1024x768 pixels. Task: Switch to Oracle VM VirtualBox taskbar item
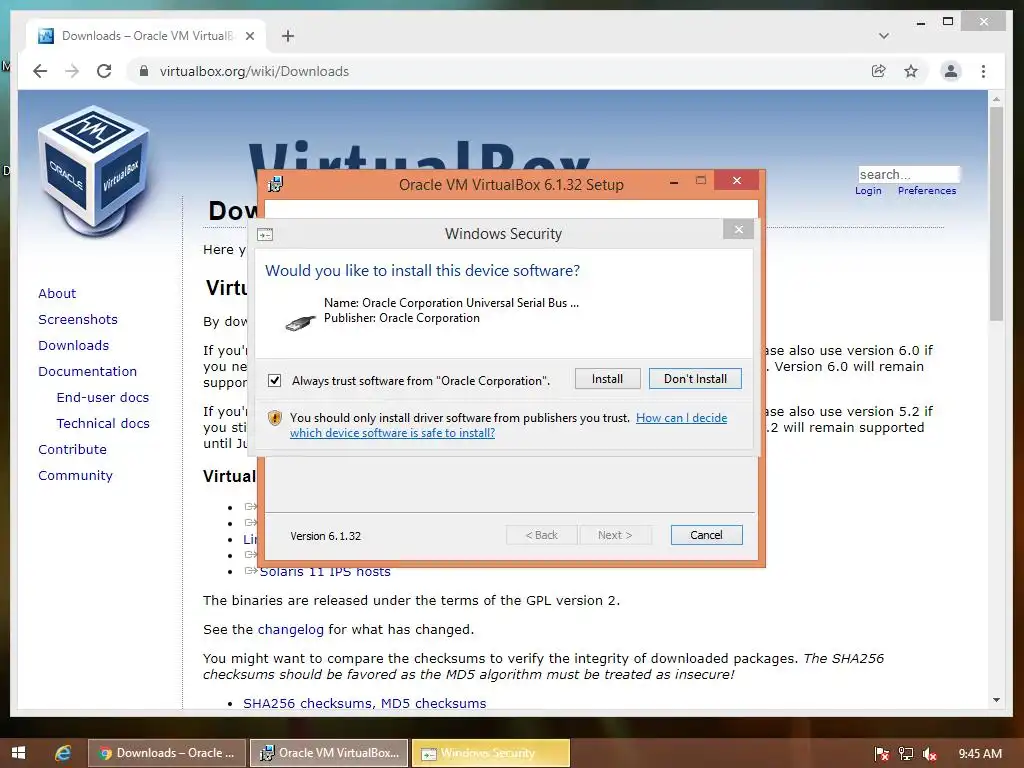(329, 753)
